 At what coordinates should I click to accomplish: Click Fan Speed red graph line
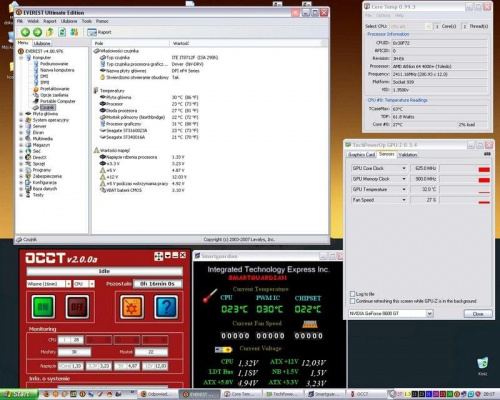tap(484, 202)
